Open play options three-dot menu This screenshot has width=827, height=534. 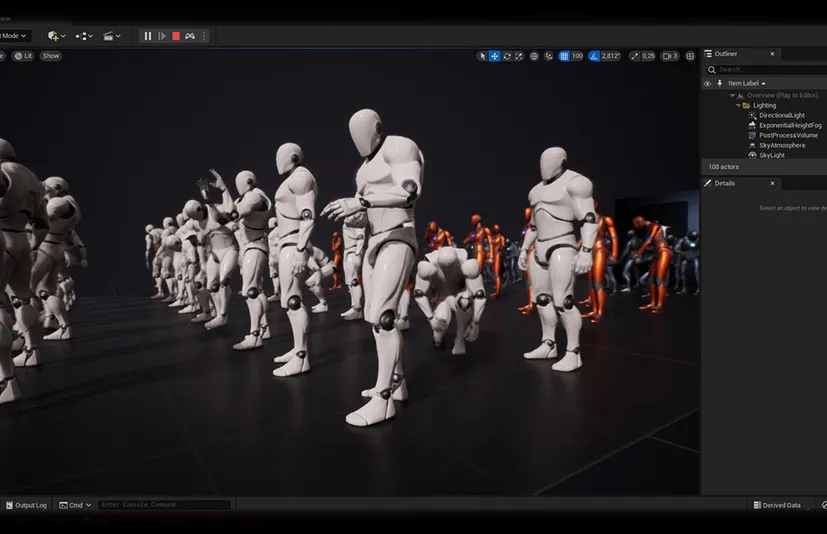click(x=204, y=36)
